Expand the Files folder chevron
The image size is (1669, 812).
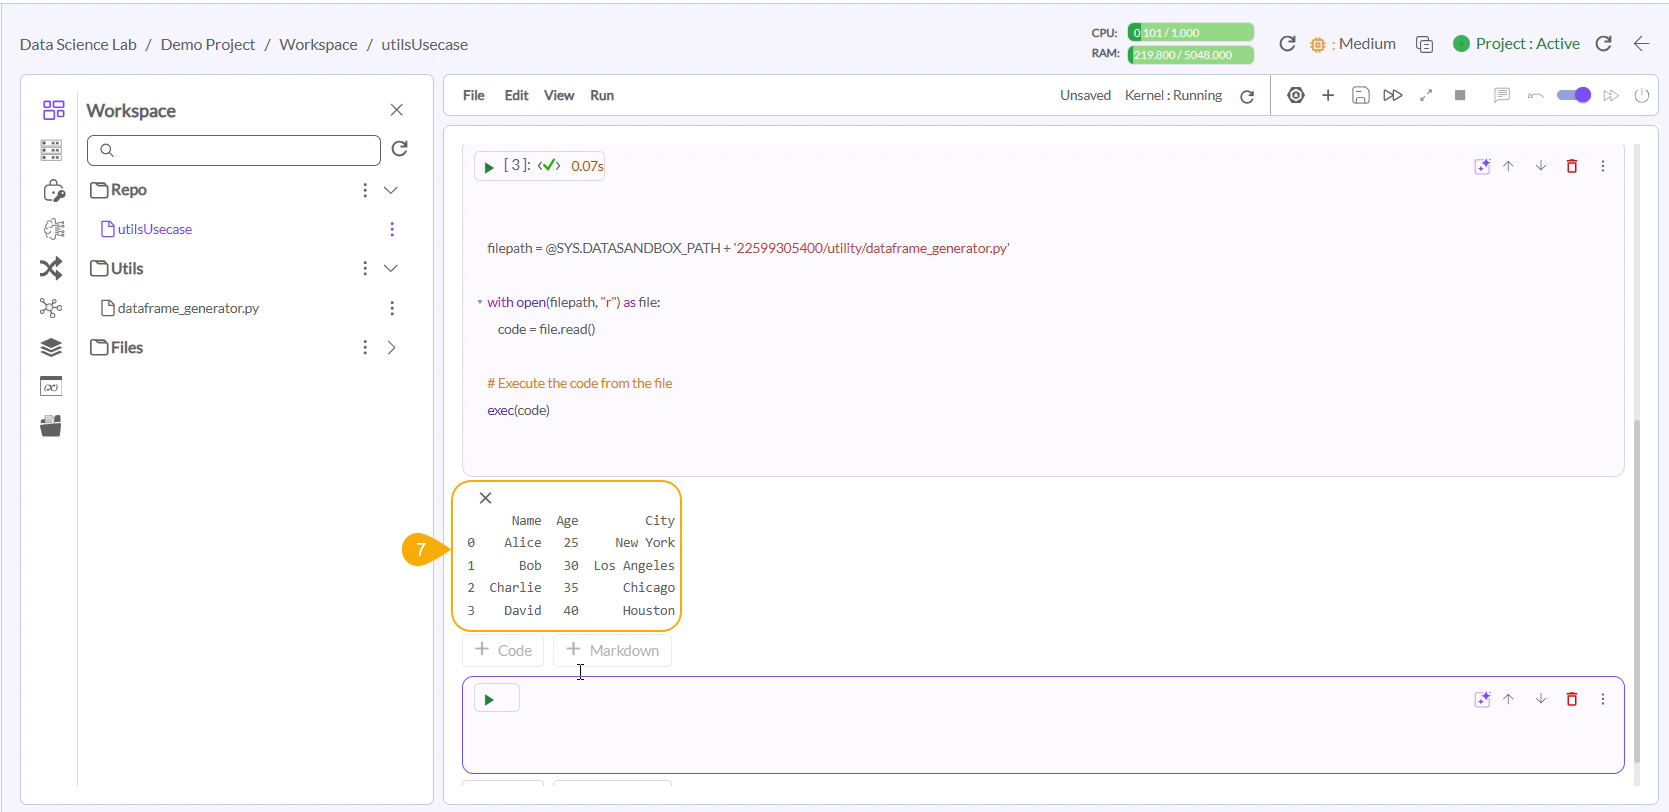click(x=391, y=348)
